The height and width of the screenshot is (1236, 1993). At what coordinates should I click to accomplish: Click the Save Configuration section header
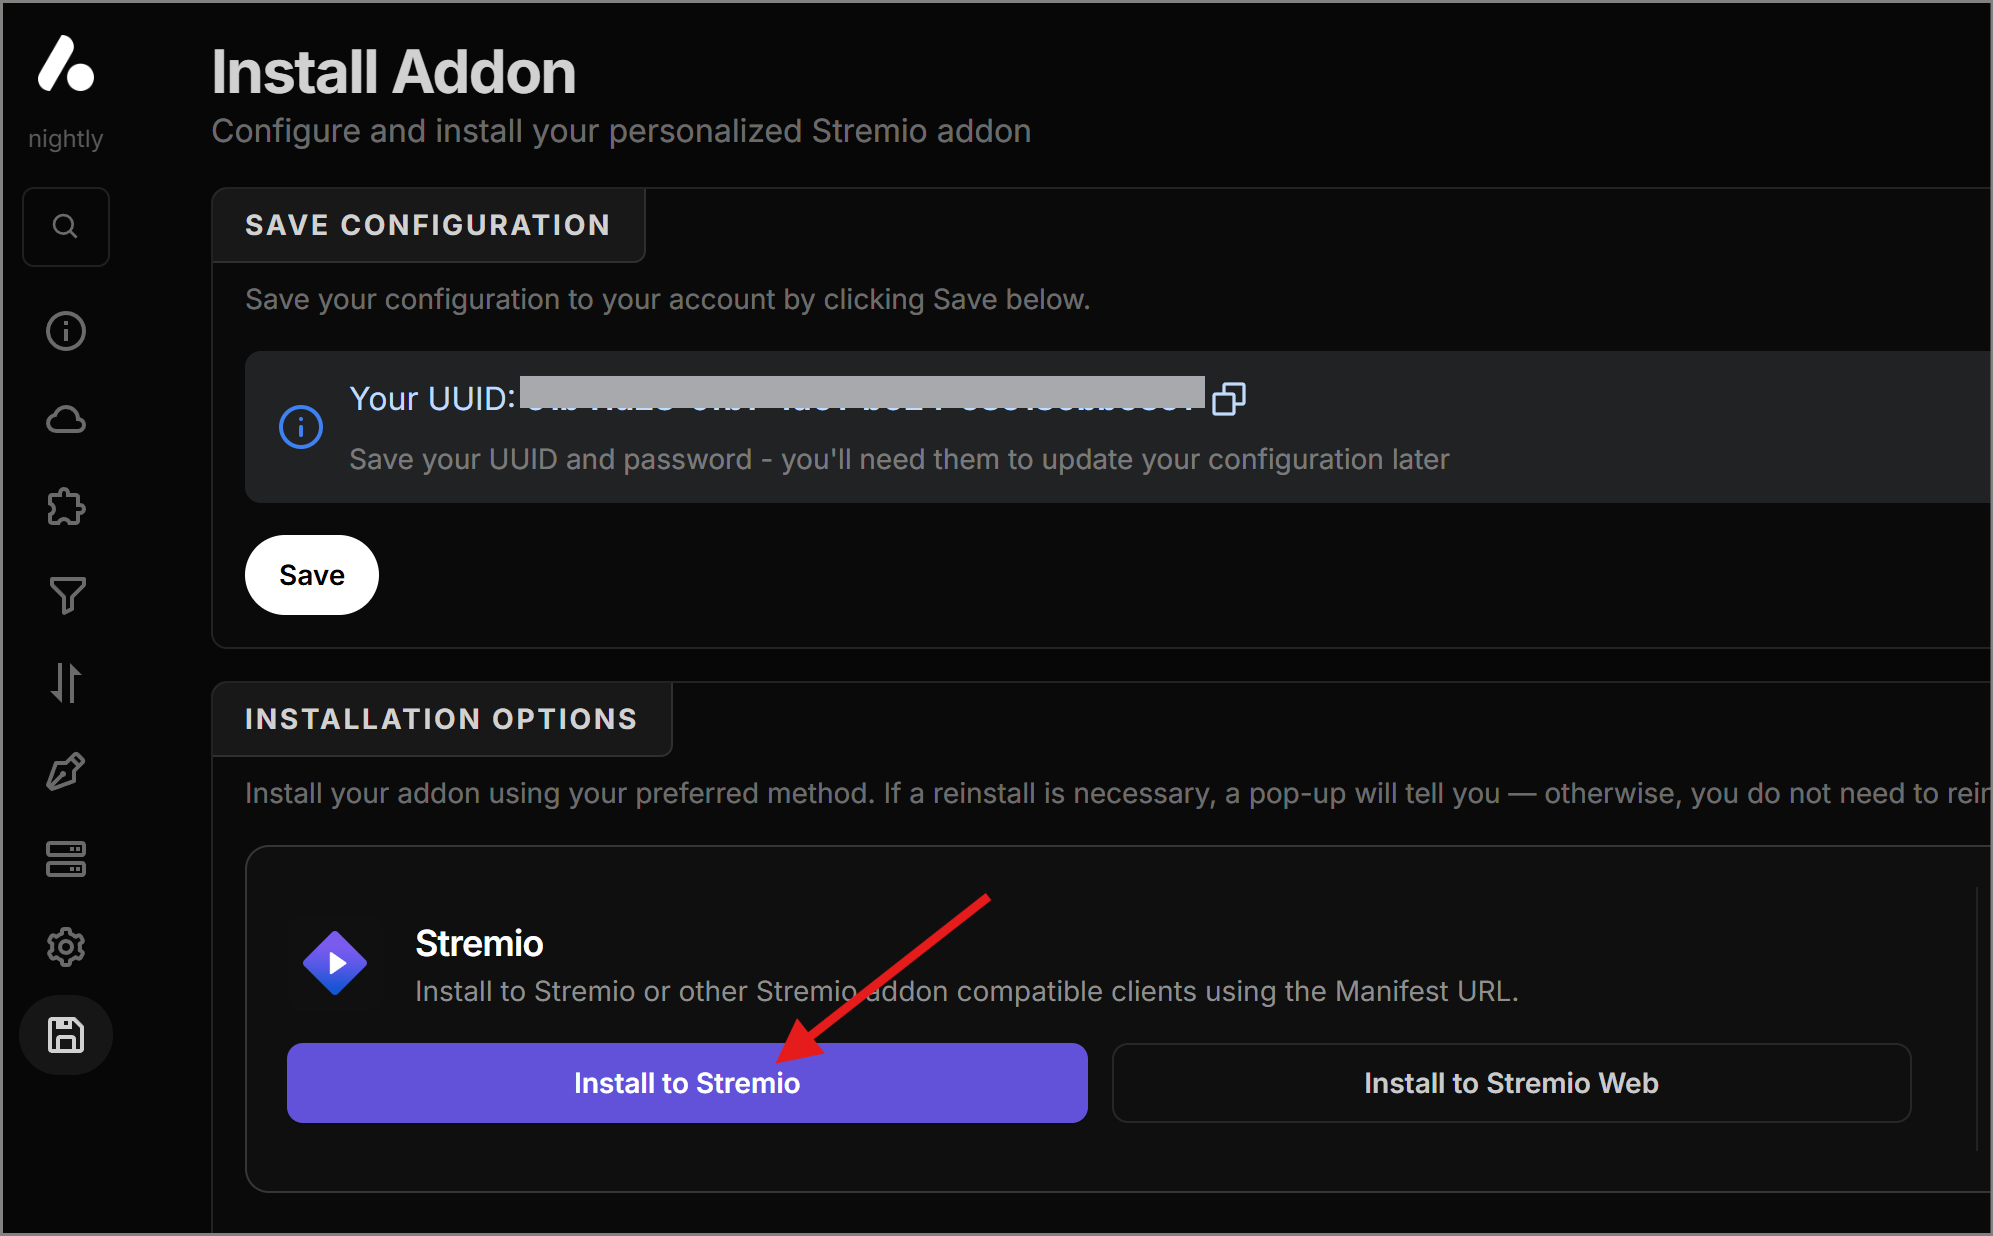[x=428, y=225]
